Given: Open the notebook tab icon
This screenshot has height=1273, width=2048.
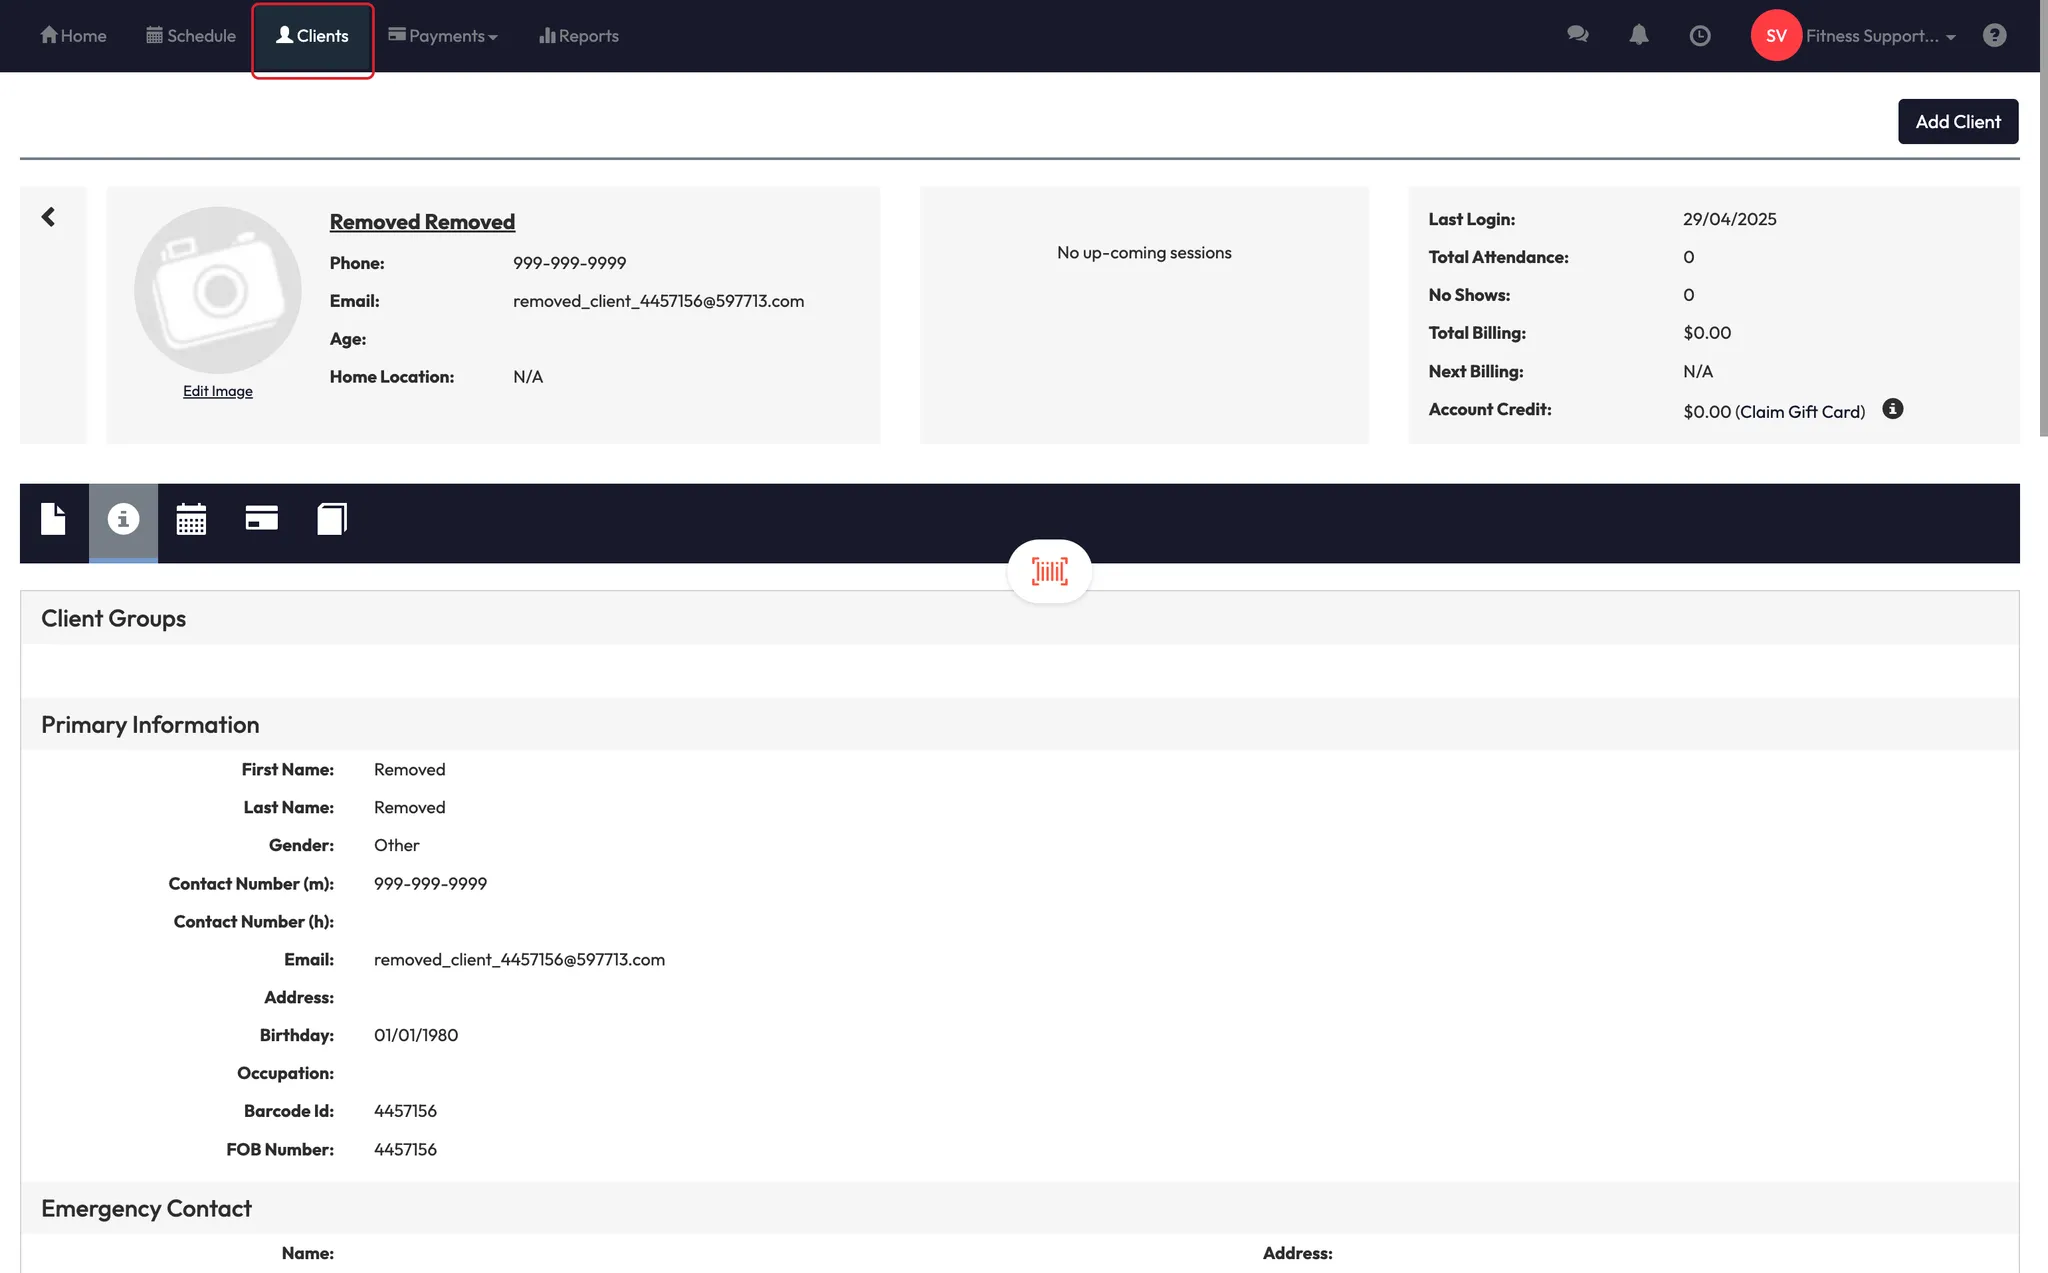Looking at the screenshot, I should (331, 519).
